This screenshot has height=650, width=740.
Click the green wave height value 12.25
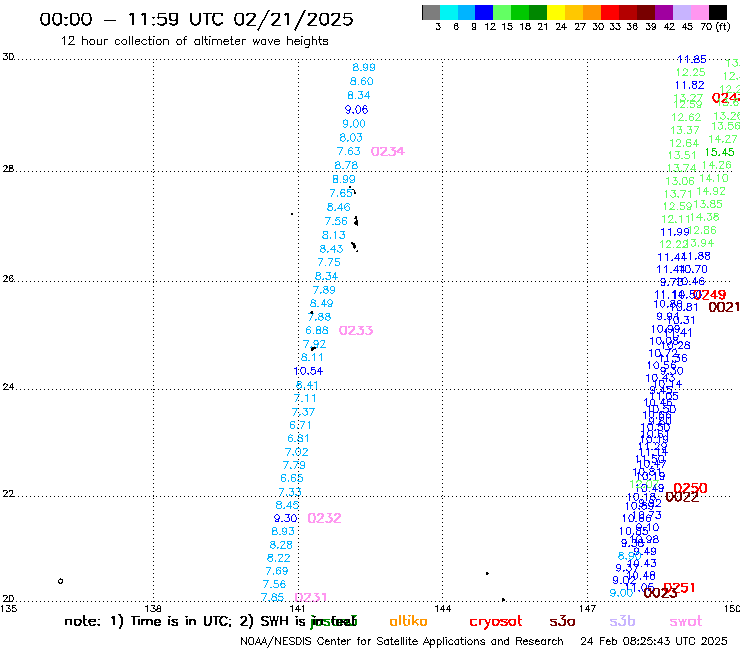[x=690, y=73]
